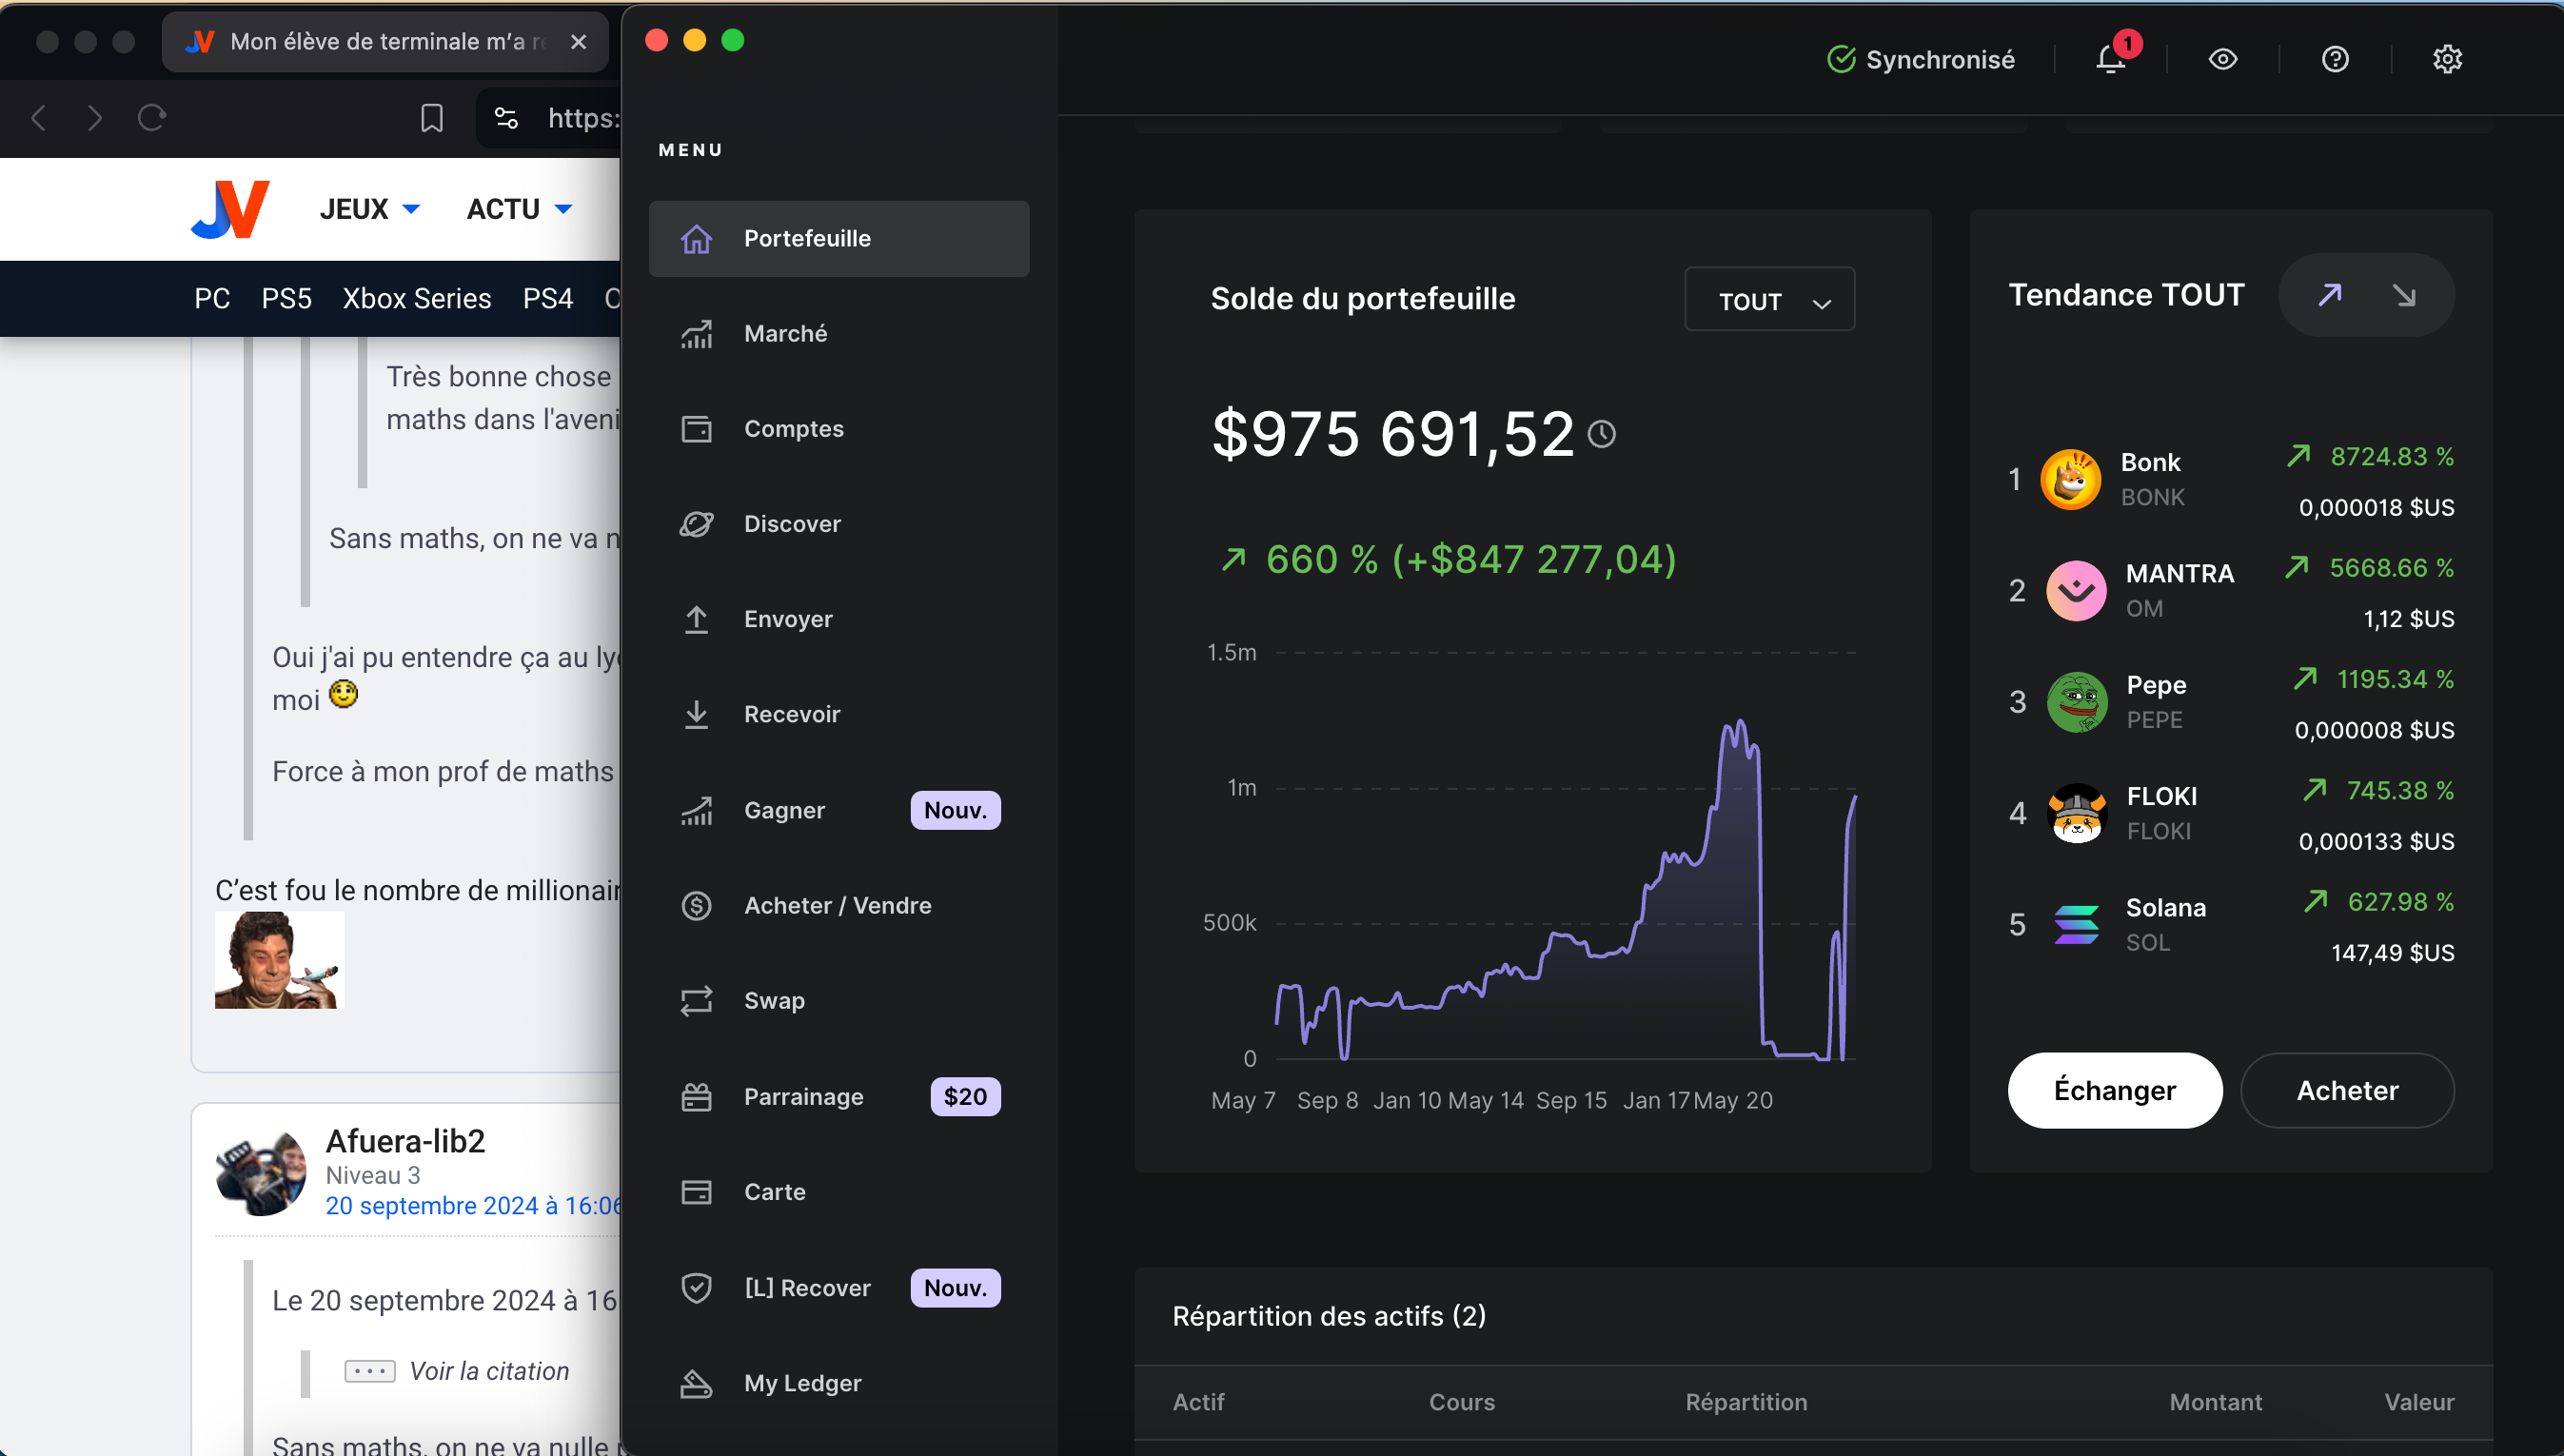Open Recevoir in the sidebar menu
The image size is (2564, 1456).
(x=839, y=714)
